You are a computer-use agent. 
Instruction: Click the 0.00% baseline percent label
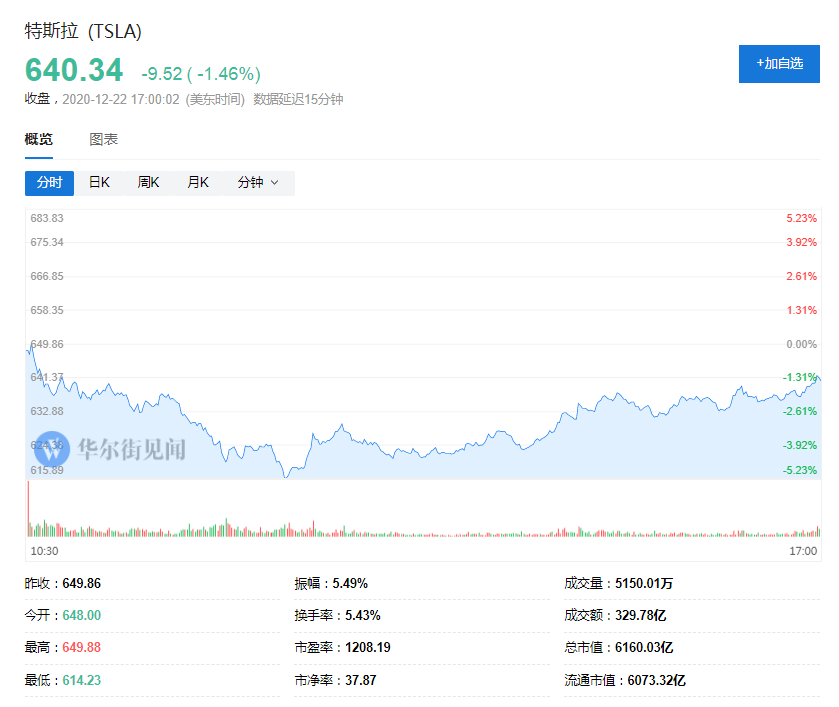pyautogui.click(x=802, y=344)
